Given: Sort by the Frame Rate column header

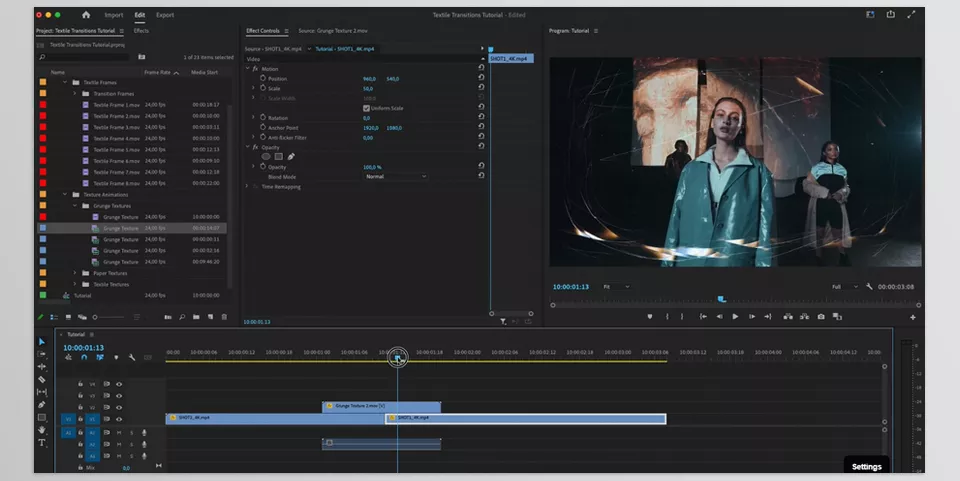Looking at the screenshot, I should 161,72.
